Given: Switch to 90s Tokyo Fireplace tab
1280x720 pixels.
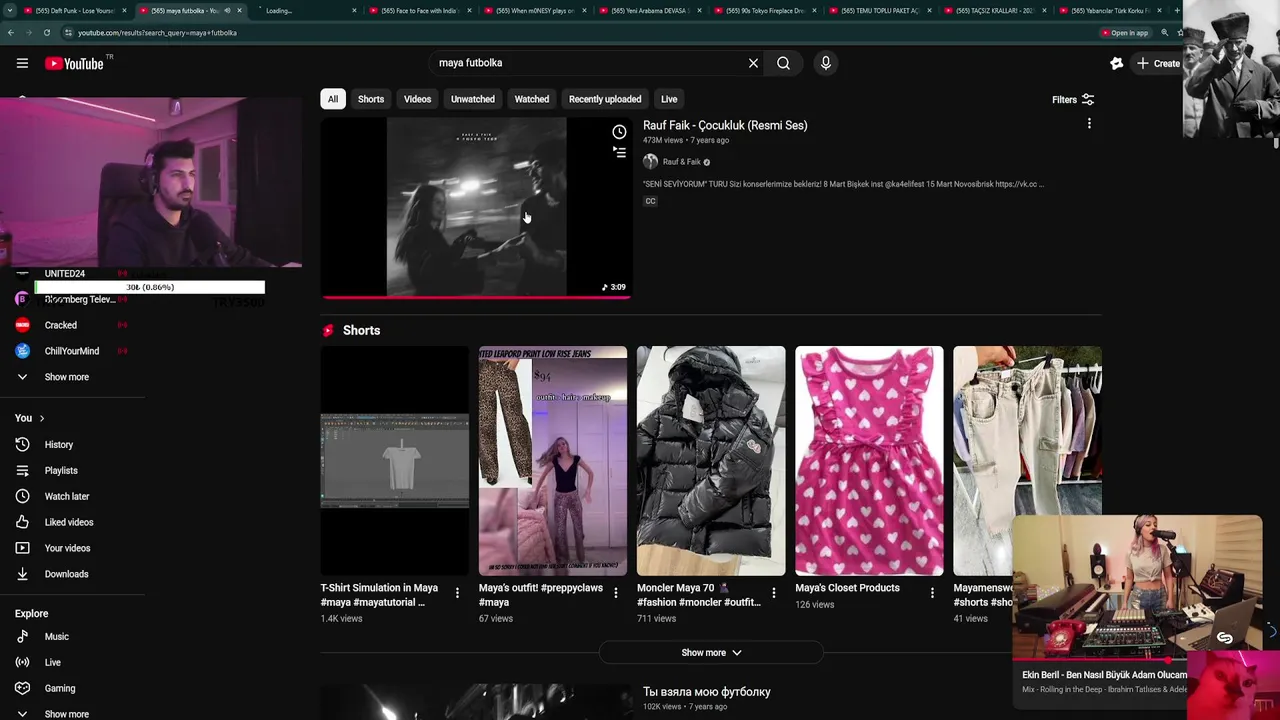Looking at the screenshot, I should pos(765,11).
